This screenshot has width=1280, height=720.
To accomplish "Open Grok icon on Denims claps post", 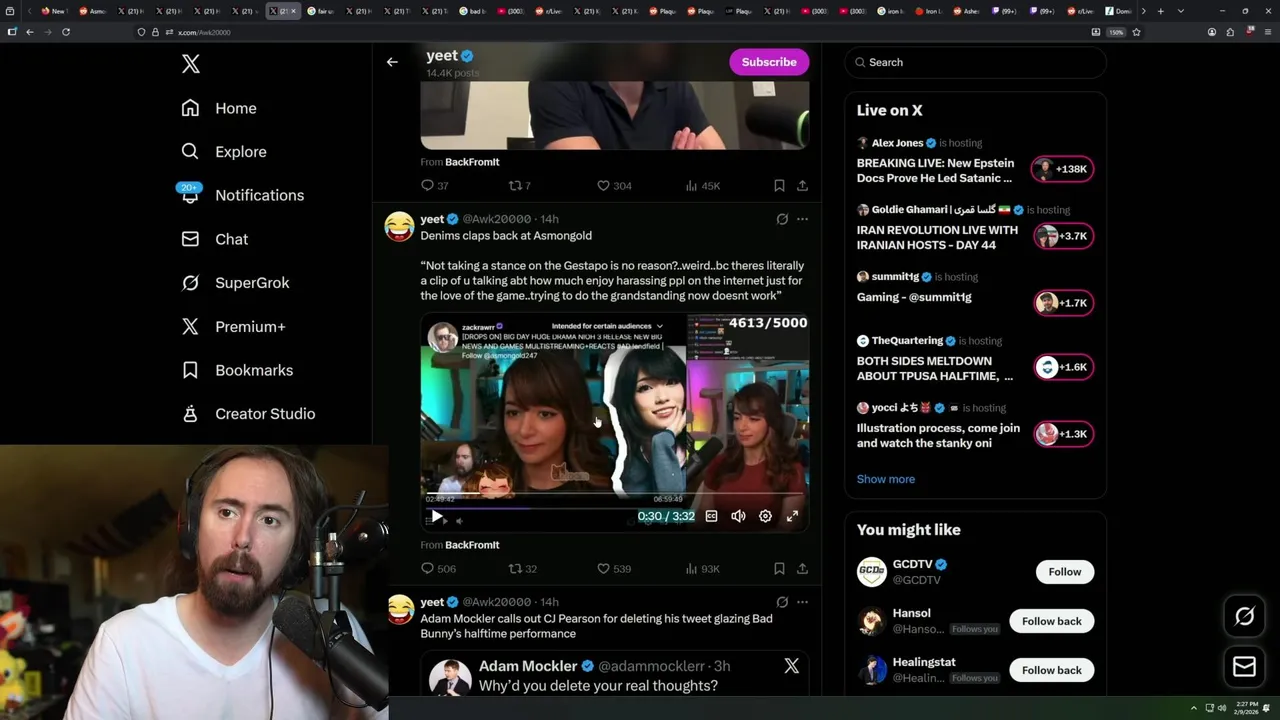I will tap(782, 219).
